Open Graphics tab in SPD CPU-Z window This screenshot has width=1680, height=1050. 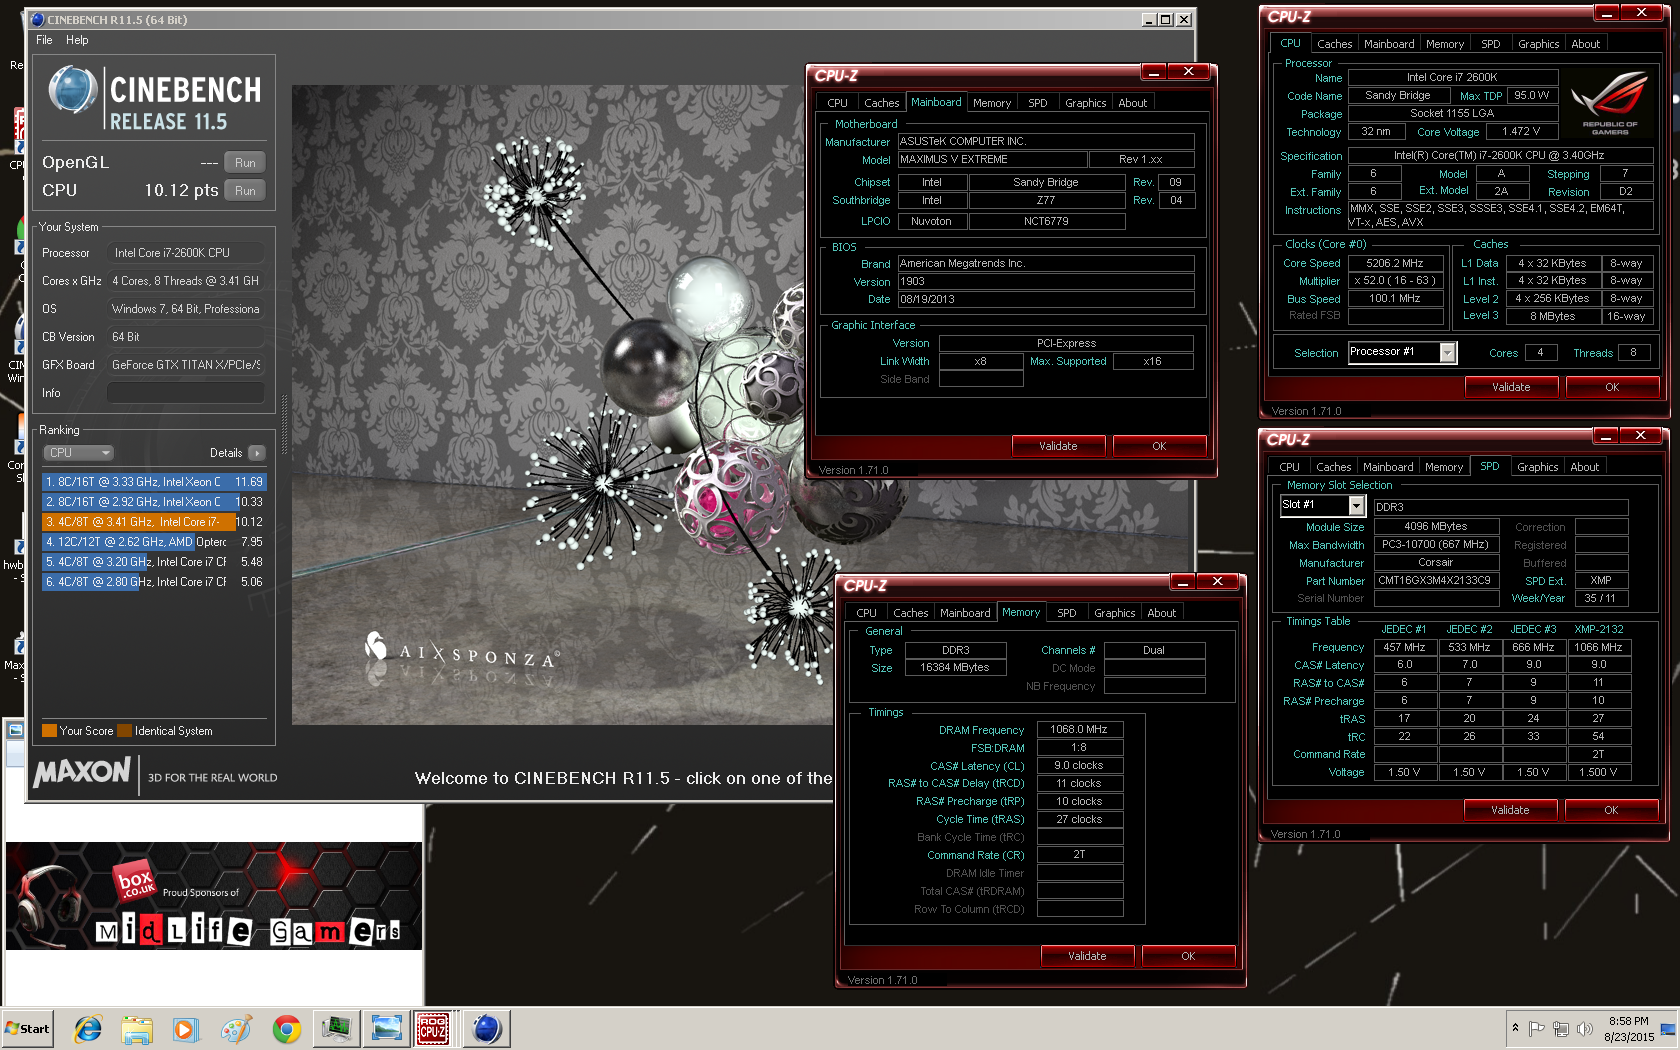click(x=1537, y=467)
